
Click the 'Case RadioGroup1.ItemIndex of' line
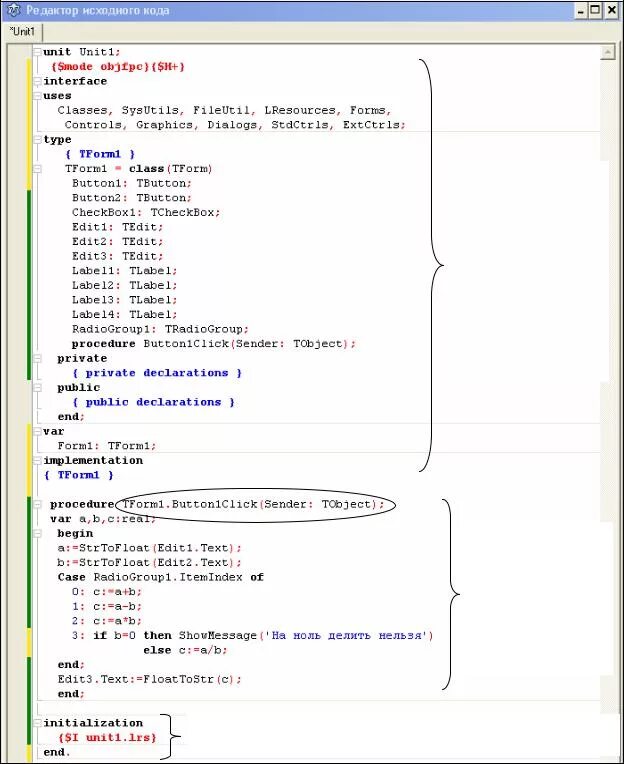(x=161, y=577)
